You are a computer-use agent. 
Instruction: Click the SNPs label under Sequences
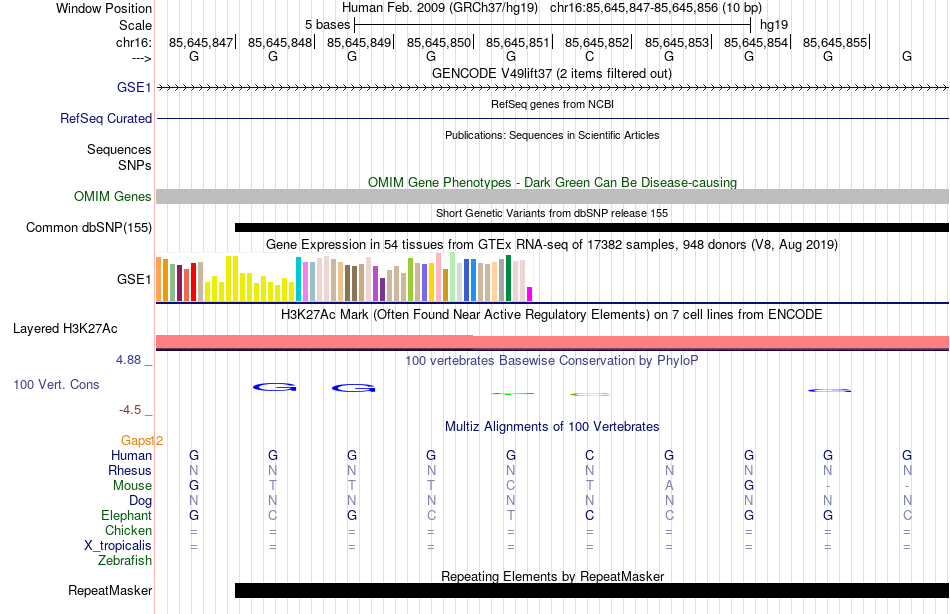[x=135, y=165]
